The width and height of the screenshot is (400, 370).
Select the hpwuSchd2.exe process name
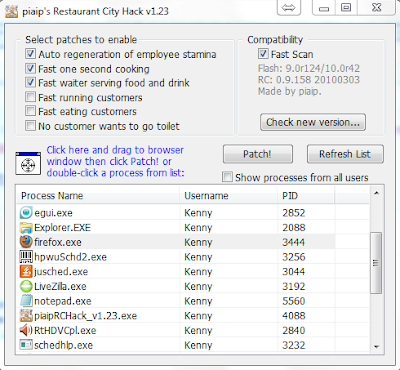tap(70, 257)
